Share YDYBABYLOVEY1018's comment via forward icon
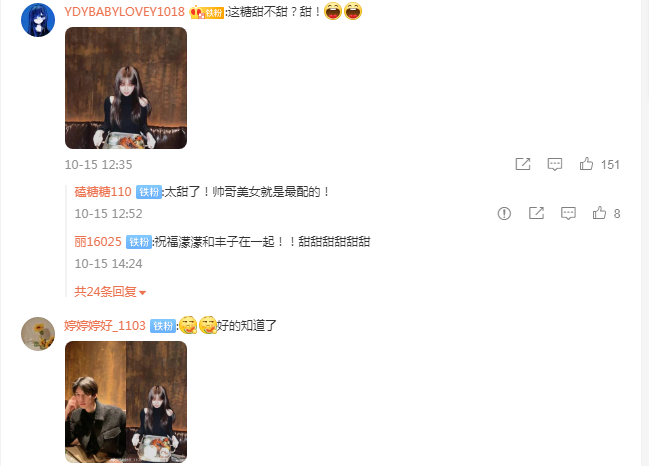 pyautogui.click(x=523, y=164)
